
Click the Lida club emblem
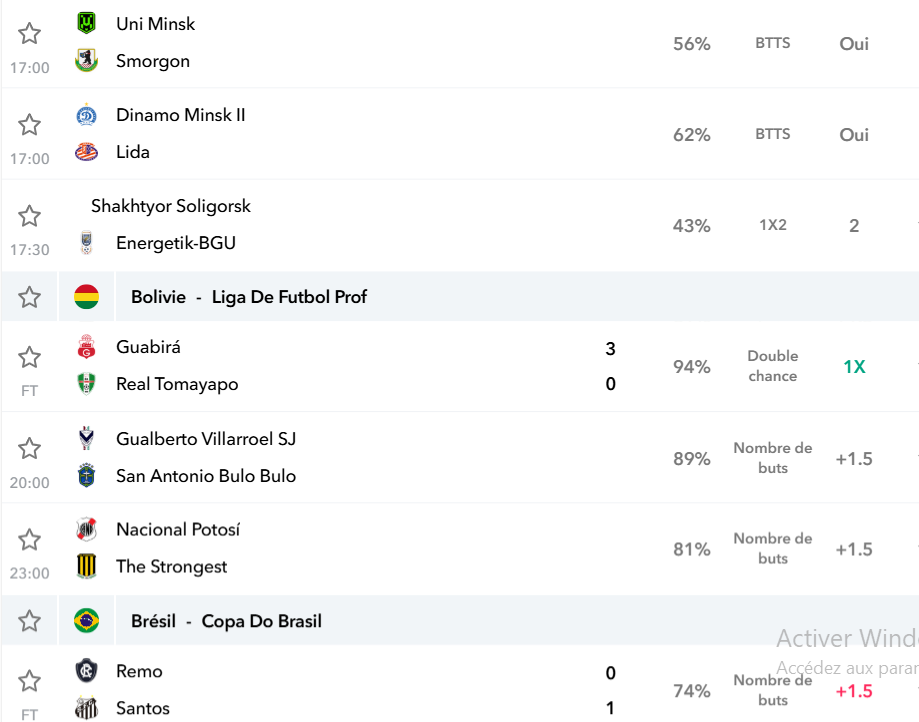pyautogui.click(x=86, y=152)
